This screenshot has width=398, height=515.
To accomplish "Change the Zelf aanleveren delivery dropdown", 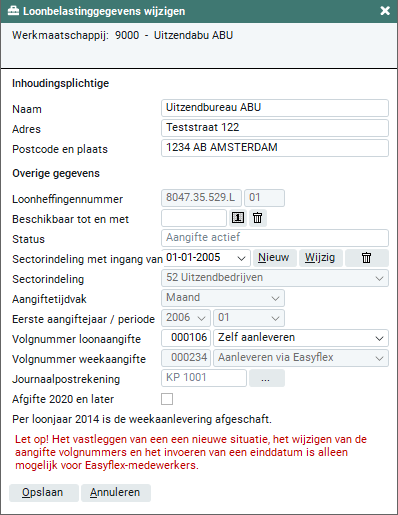I will point(301,338).
